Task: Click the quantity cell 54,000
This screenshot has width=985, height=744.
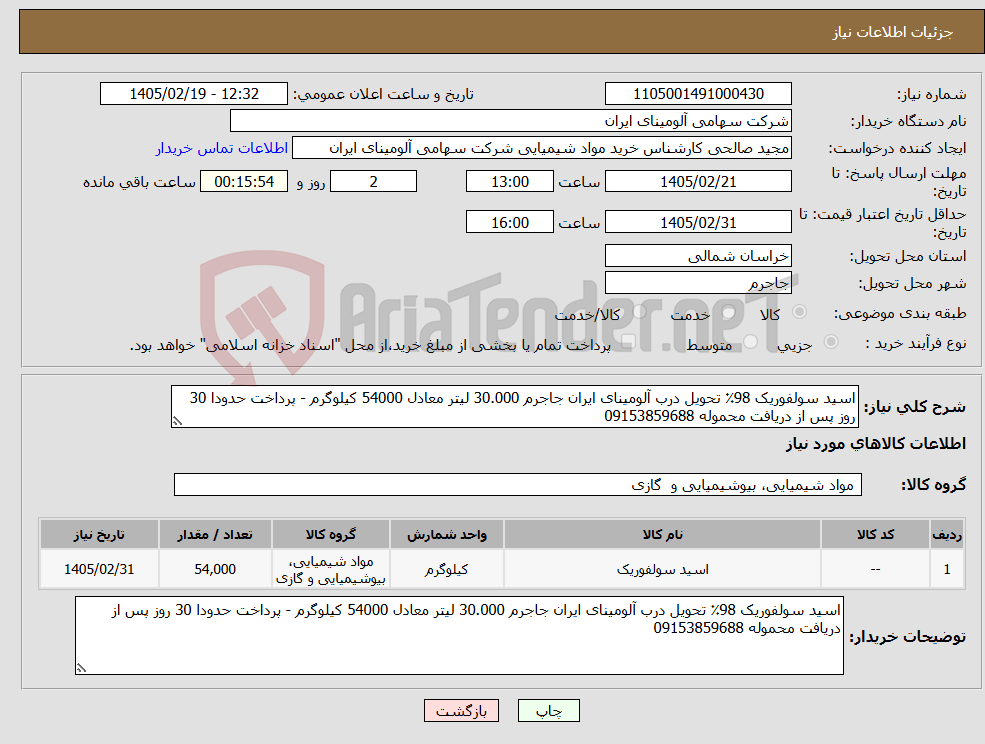Action: coord(215,569)
